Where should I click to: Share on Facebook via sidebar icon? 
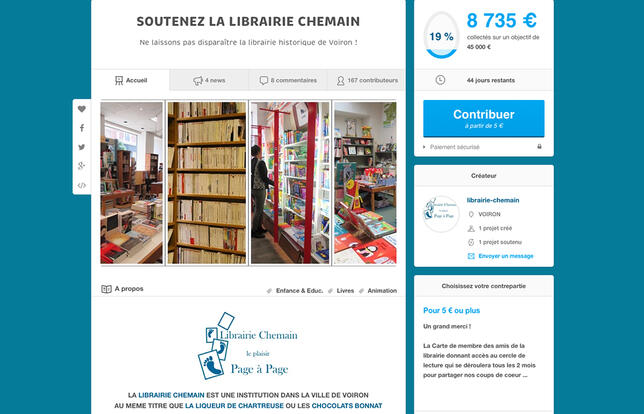[x=82, y=128]
